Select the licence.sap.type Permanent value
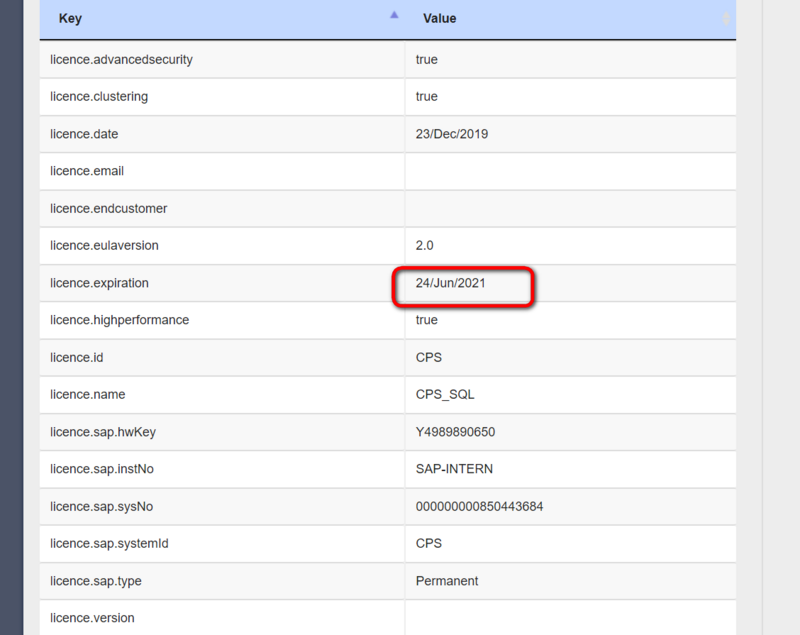Screen dimensions: 800x635 tap(448, 581)
